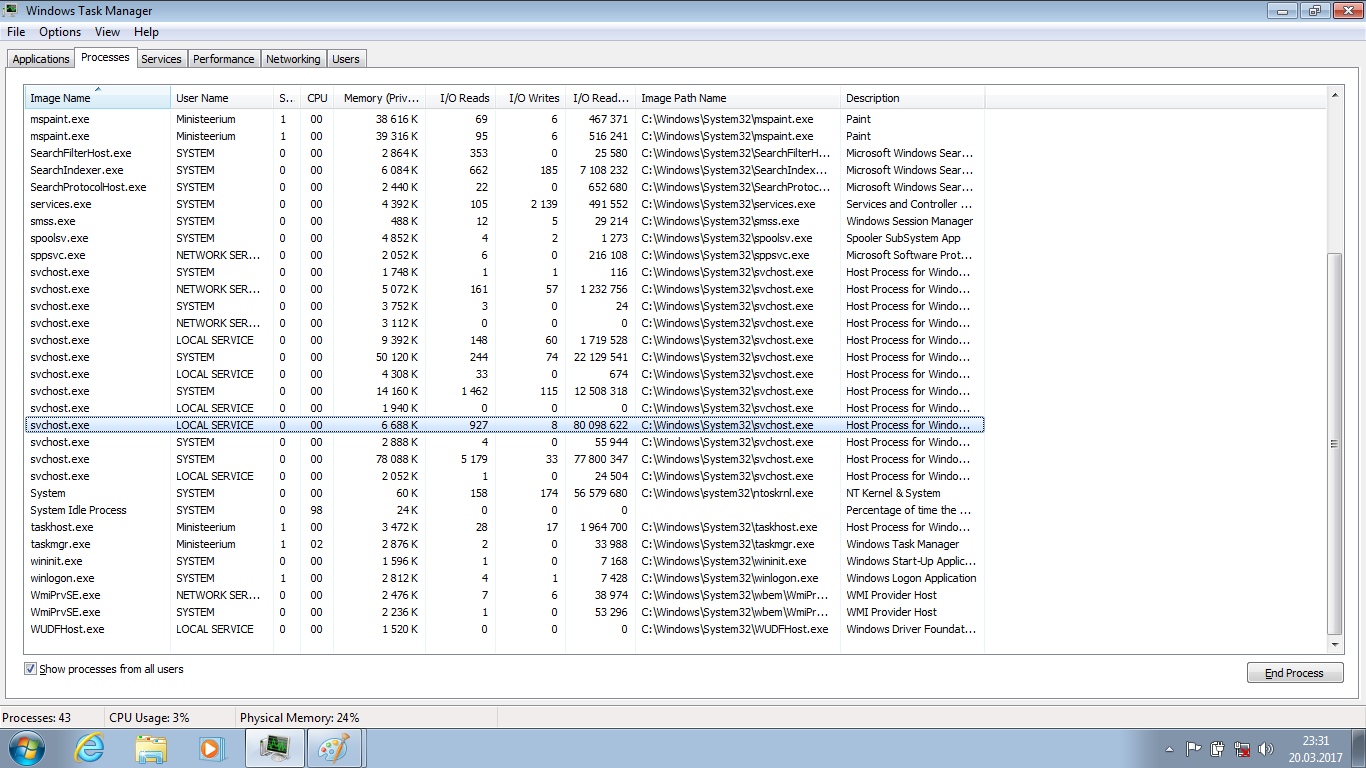1366x768 pixels.
Task: Select the wininit.exe process
Action: pyautogui.click(x=505, y=561)
